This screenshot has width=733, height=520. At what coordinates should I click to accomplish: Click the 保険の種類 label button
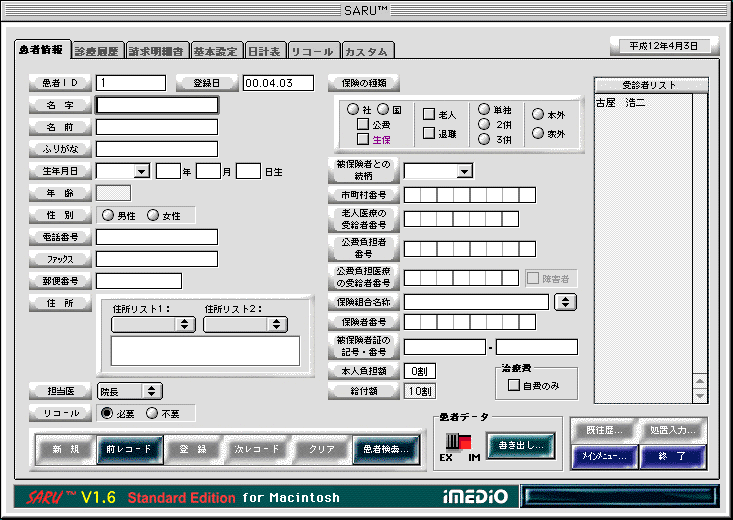coord(364,83)
